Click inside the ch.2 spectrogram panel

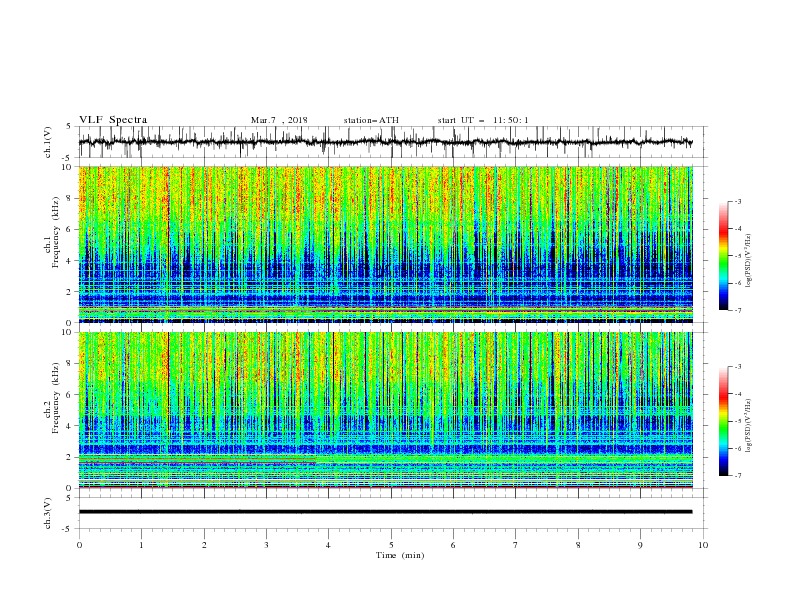[385, 410]
